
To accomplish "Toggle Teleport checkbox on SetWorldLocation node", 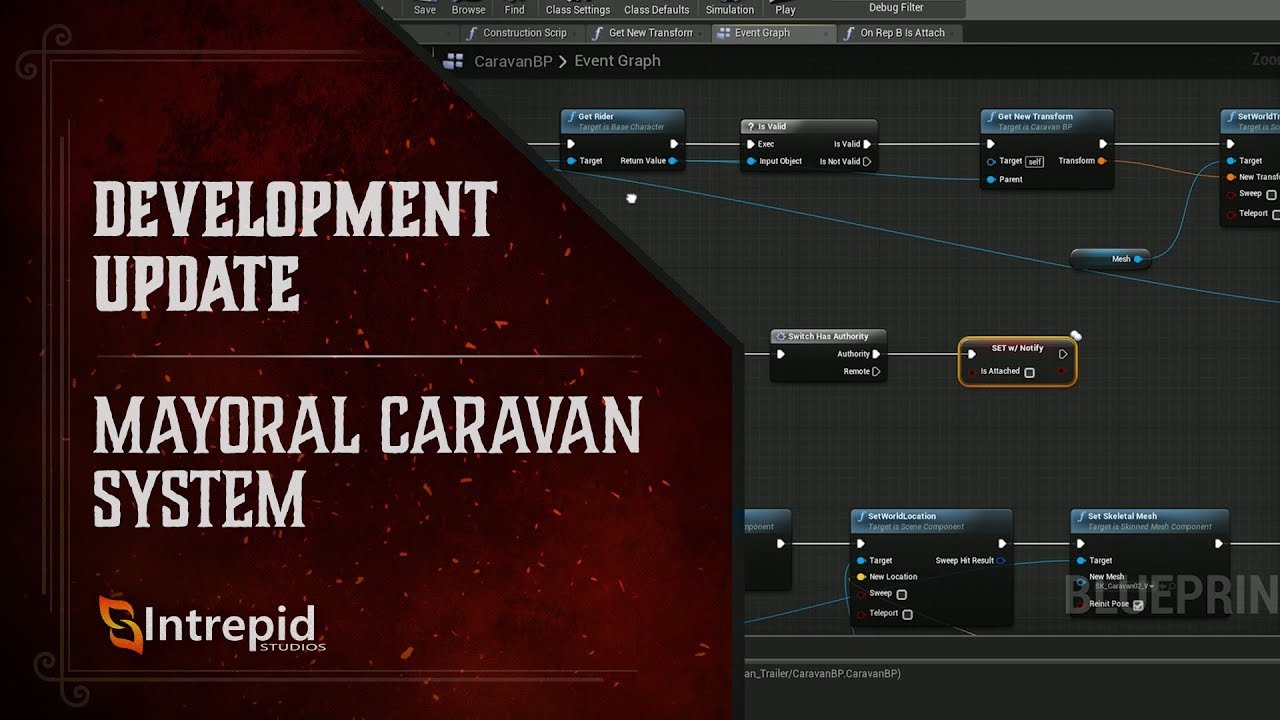I will point(907,615).
